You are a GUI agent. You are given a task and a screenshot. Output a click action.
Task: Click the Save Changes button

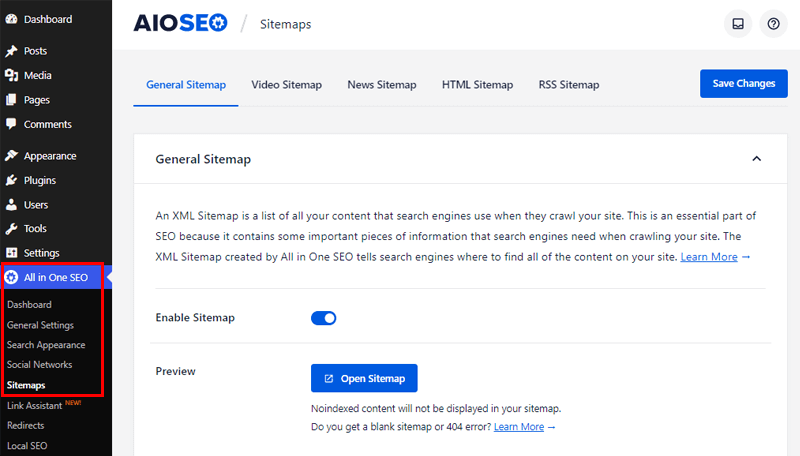pyautogui.click(x=743, y=84)
